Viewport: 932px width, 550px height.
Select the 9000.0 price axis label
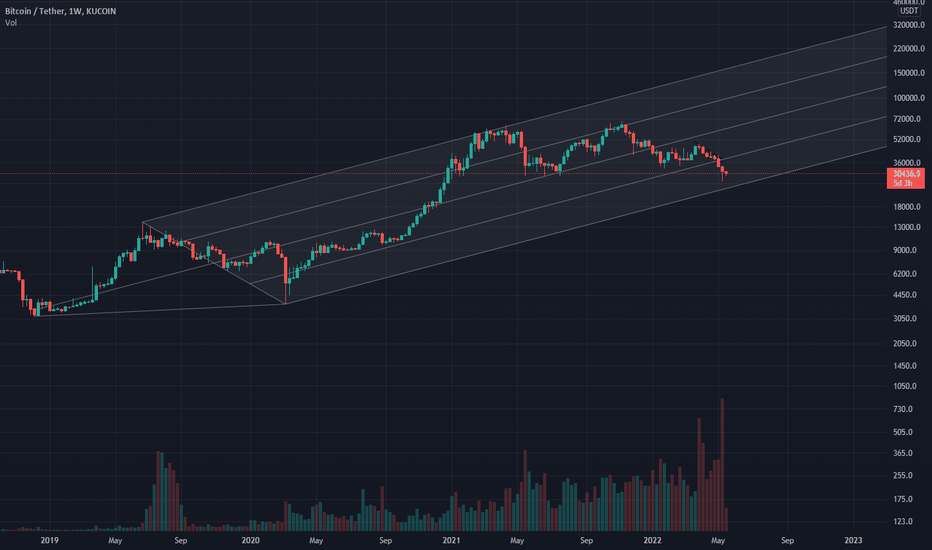click(x=905, y=250)
